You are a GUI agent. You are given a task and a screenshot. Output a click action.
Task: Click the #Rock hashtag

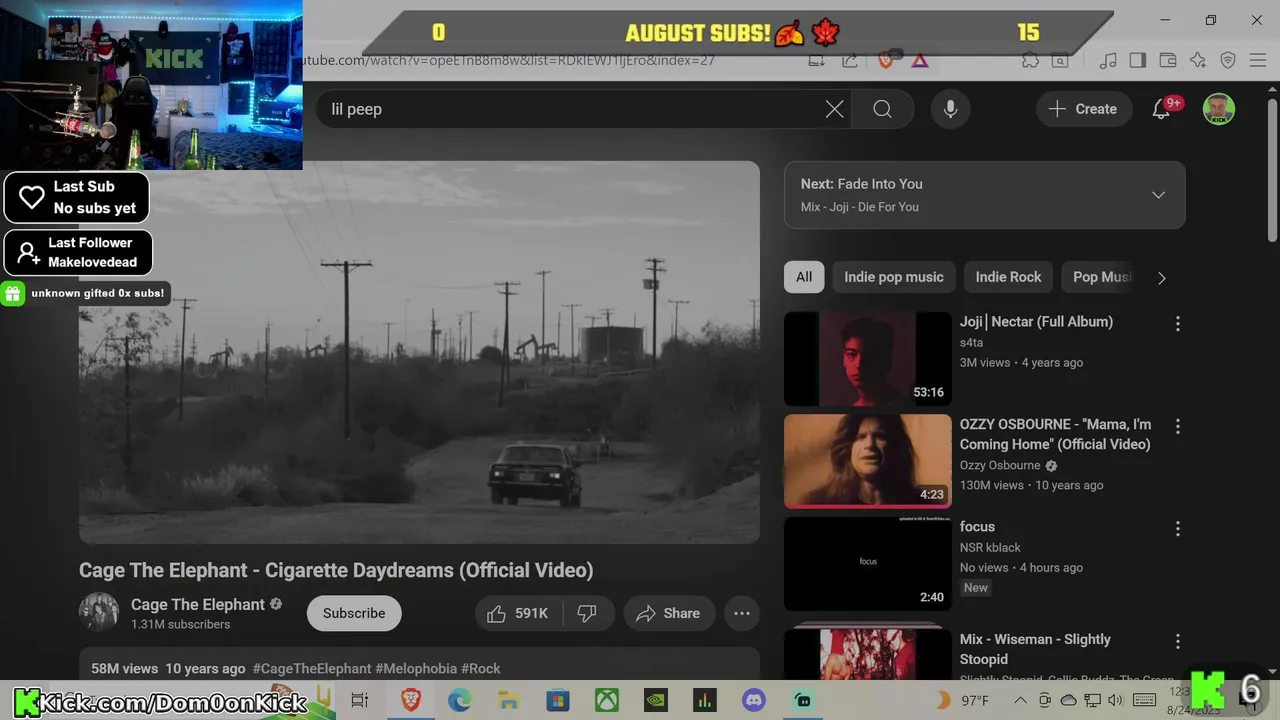(481, 668)
